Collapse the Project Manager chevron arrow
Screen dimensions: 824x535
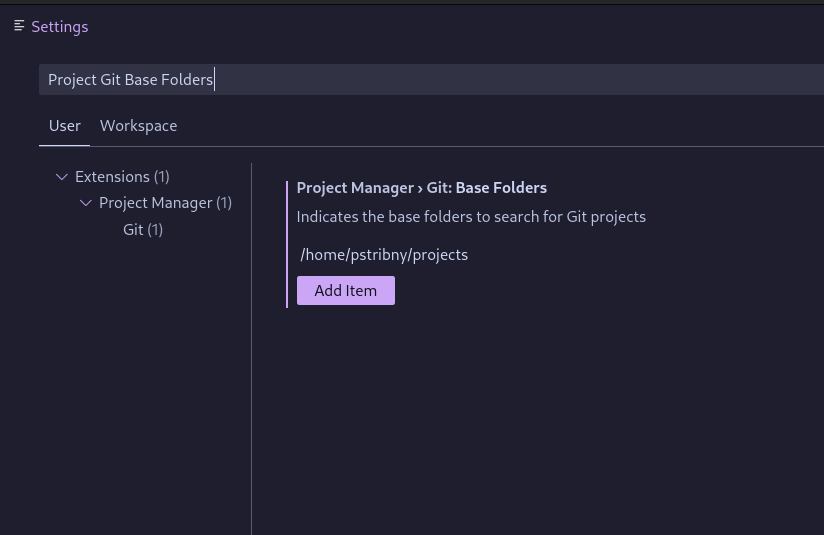click(x=86, y=203)
